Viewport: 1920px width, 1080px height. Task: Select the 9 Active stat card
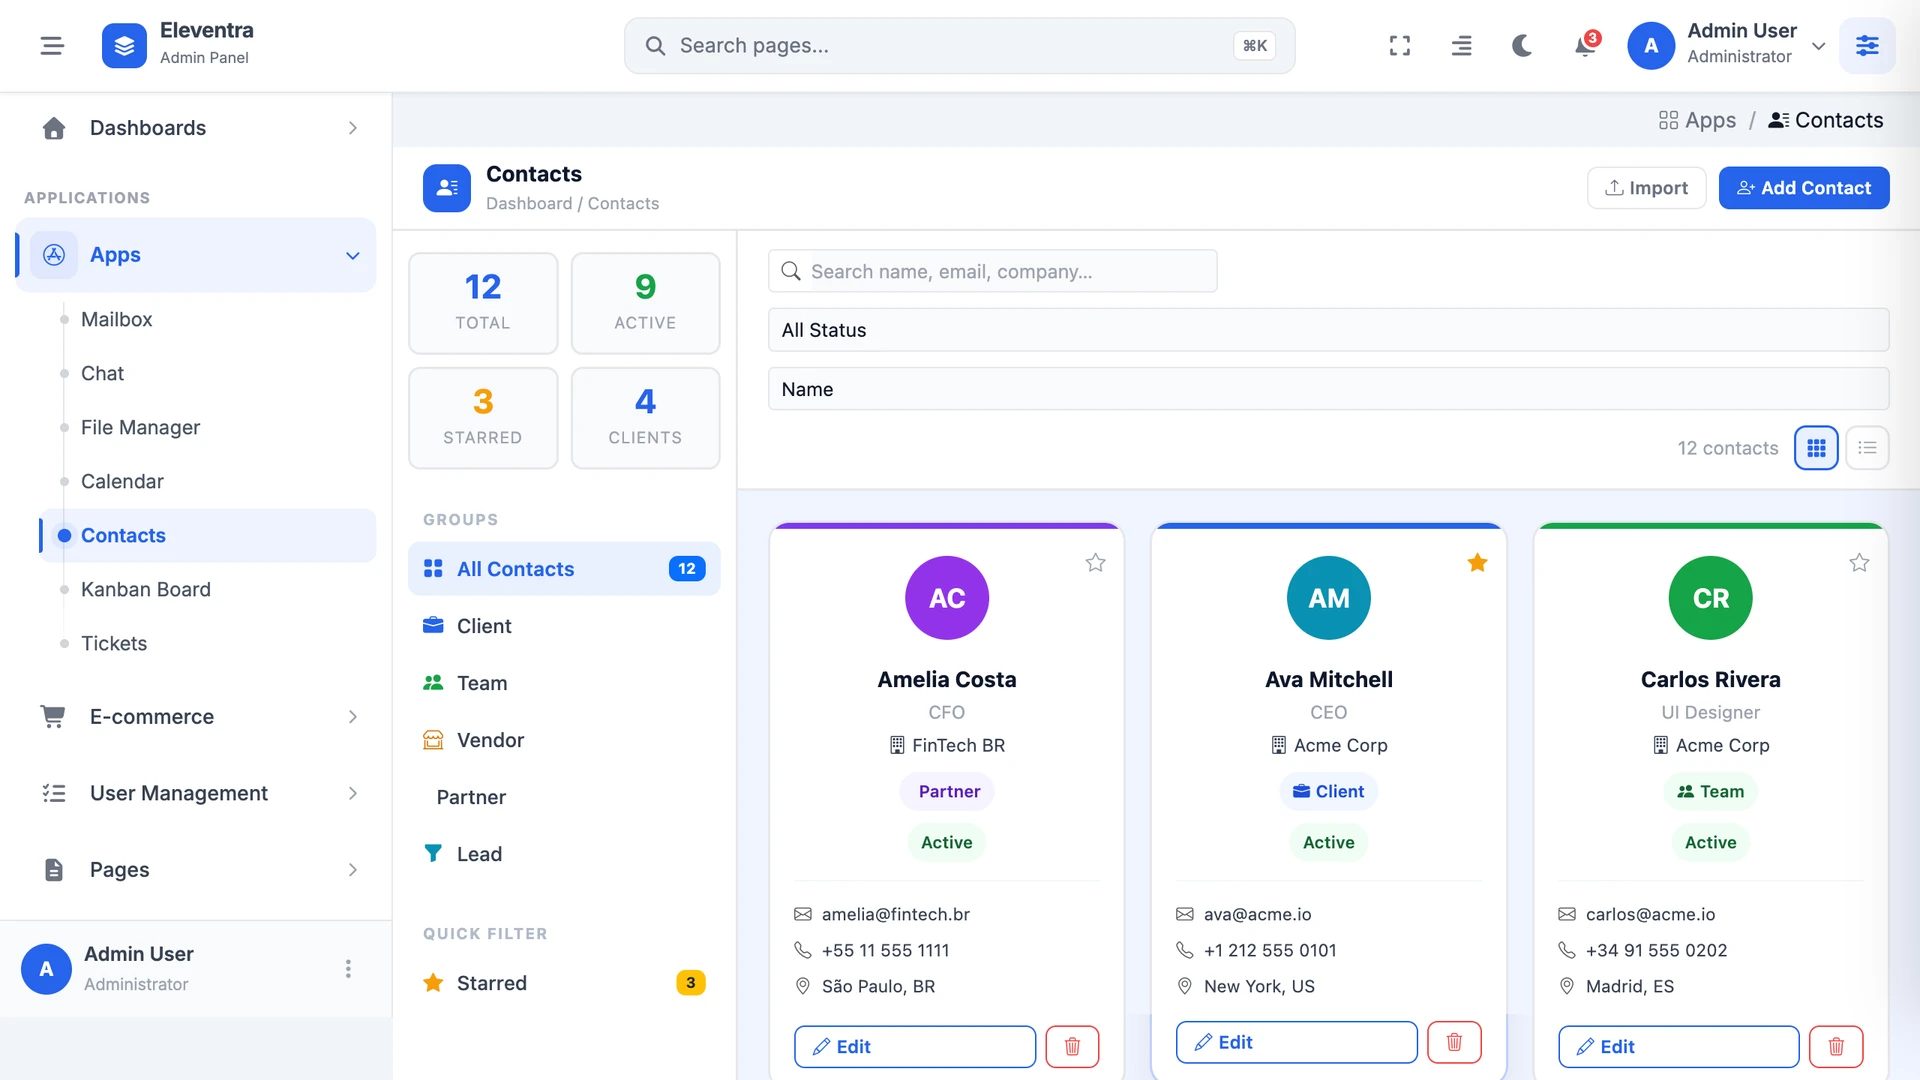[645, 303]
